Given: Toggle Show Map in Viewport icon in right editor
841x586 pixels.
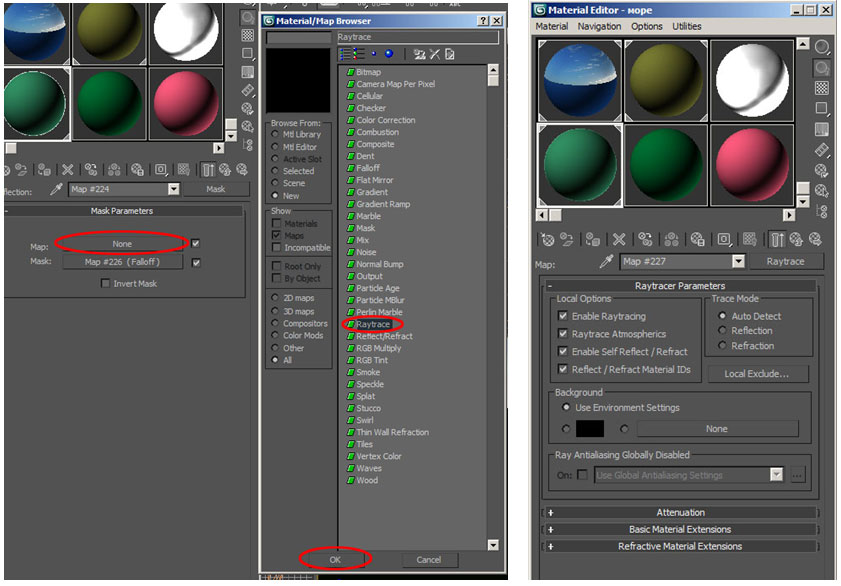Looking at the screenshot, I should 750,239.
